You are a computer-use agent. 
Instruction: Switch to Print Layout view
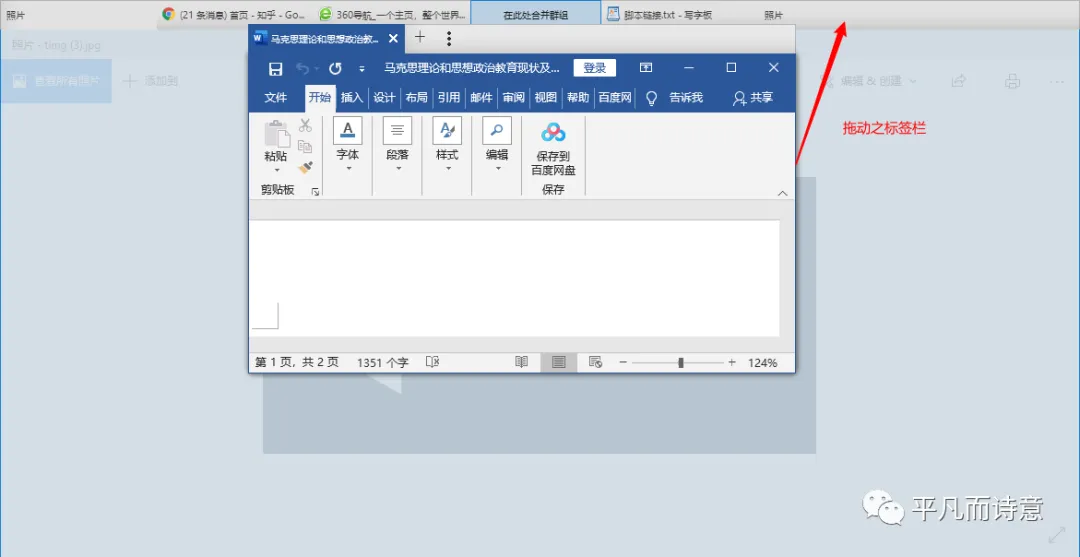pyautogui.click(x=559, y=362)
